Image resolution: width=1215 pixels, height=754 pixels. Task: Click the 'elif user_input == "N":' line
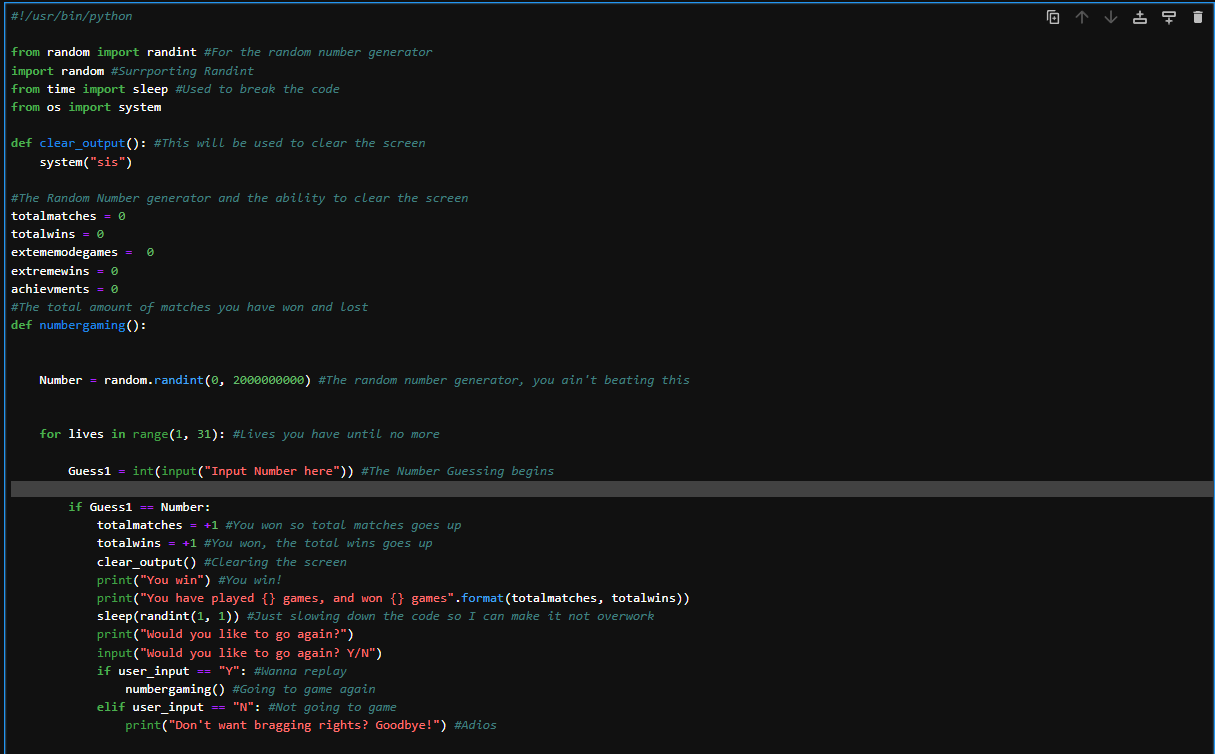tap(179, 707)
